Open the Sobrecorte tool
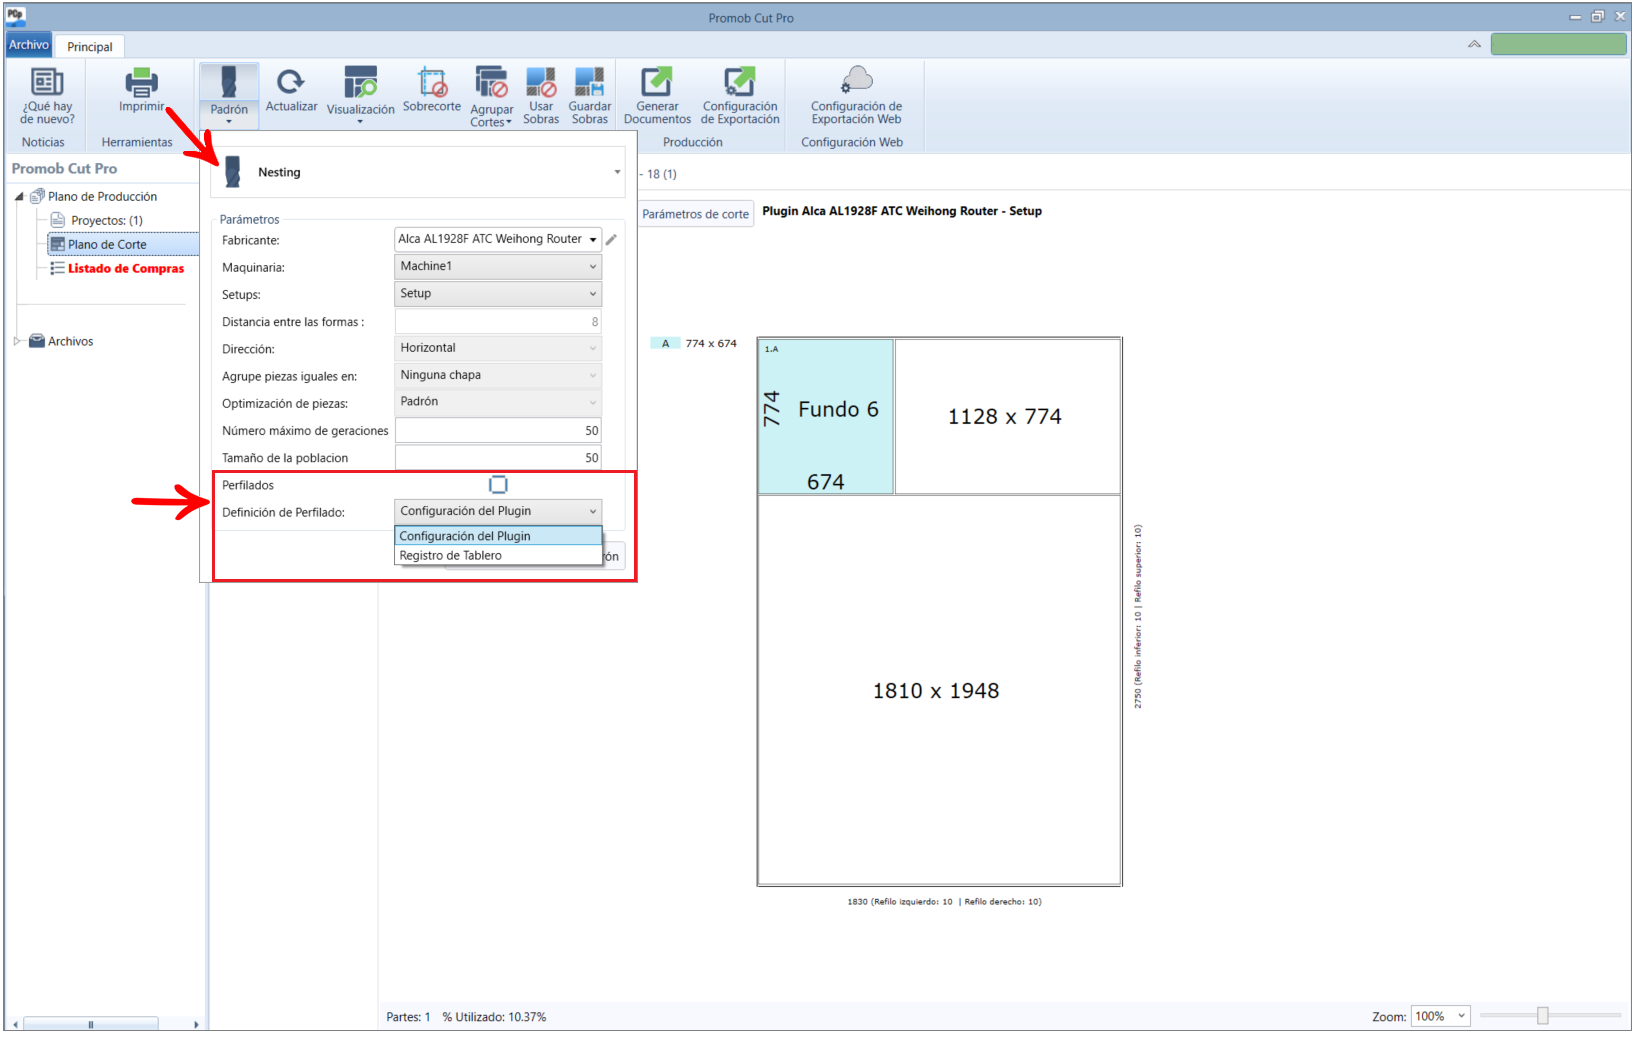Screen dimensions: 1639x1039 pyautogui.click(x=432, y=91)
